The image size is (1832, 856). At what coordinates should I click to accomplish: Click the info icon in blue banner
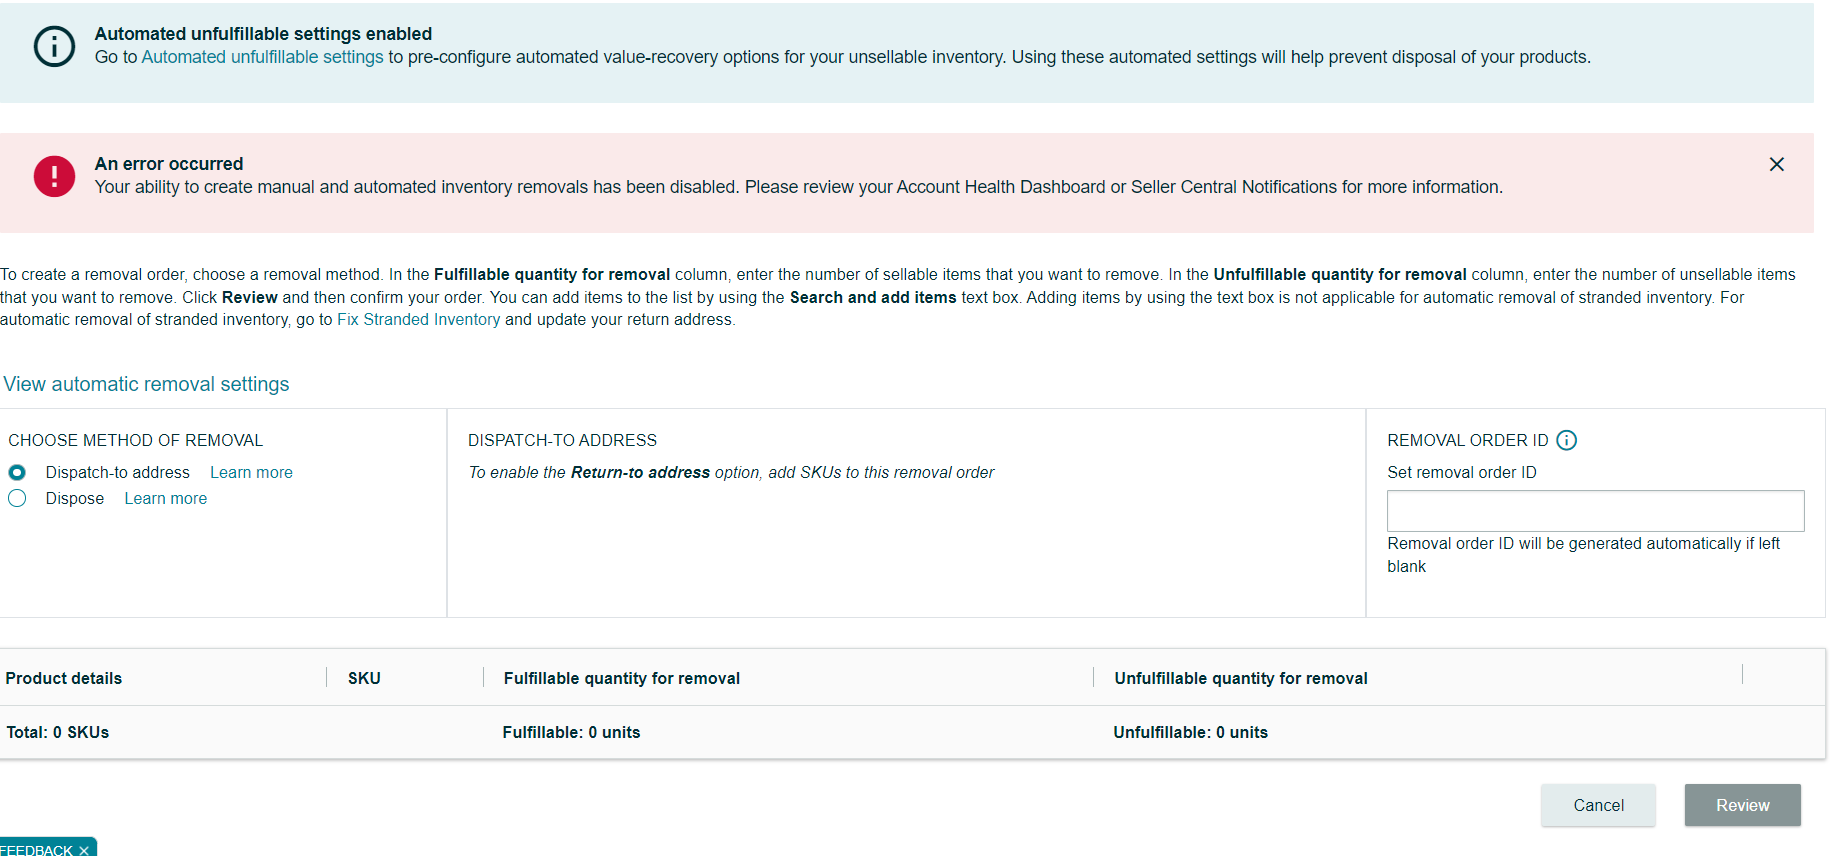coord(54,46)
